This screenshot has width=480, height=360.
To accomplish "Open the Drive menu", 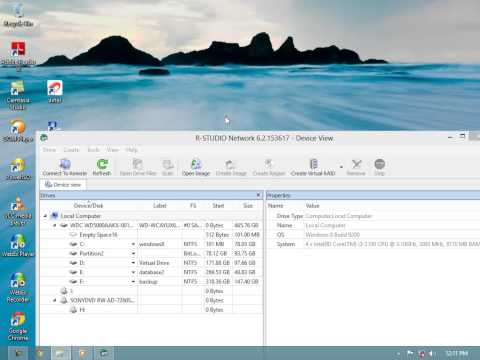I will pos(49,150).
